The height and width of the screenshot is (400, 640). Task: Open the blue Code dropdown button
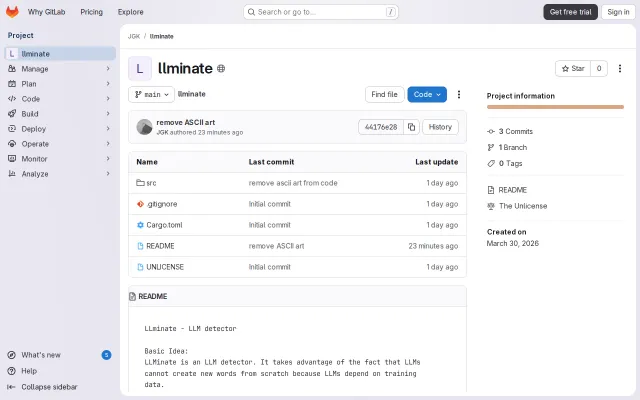click(427, 94)
